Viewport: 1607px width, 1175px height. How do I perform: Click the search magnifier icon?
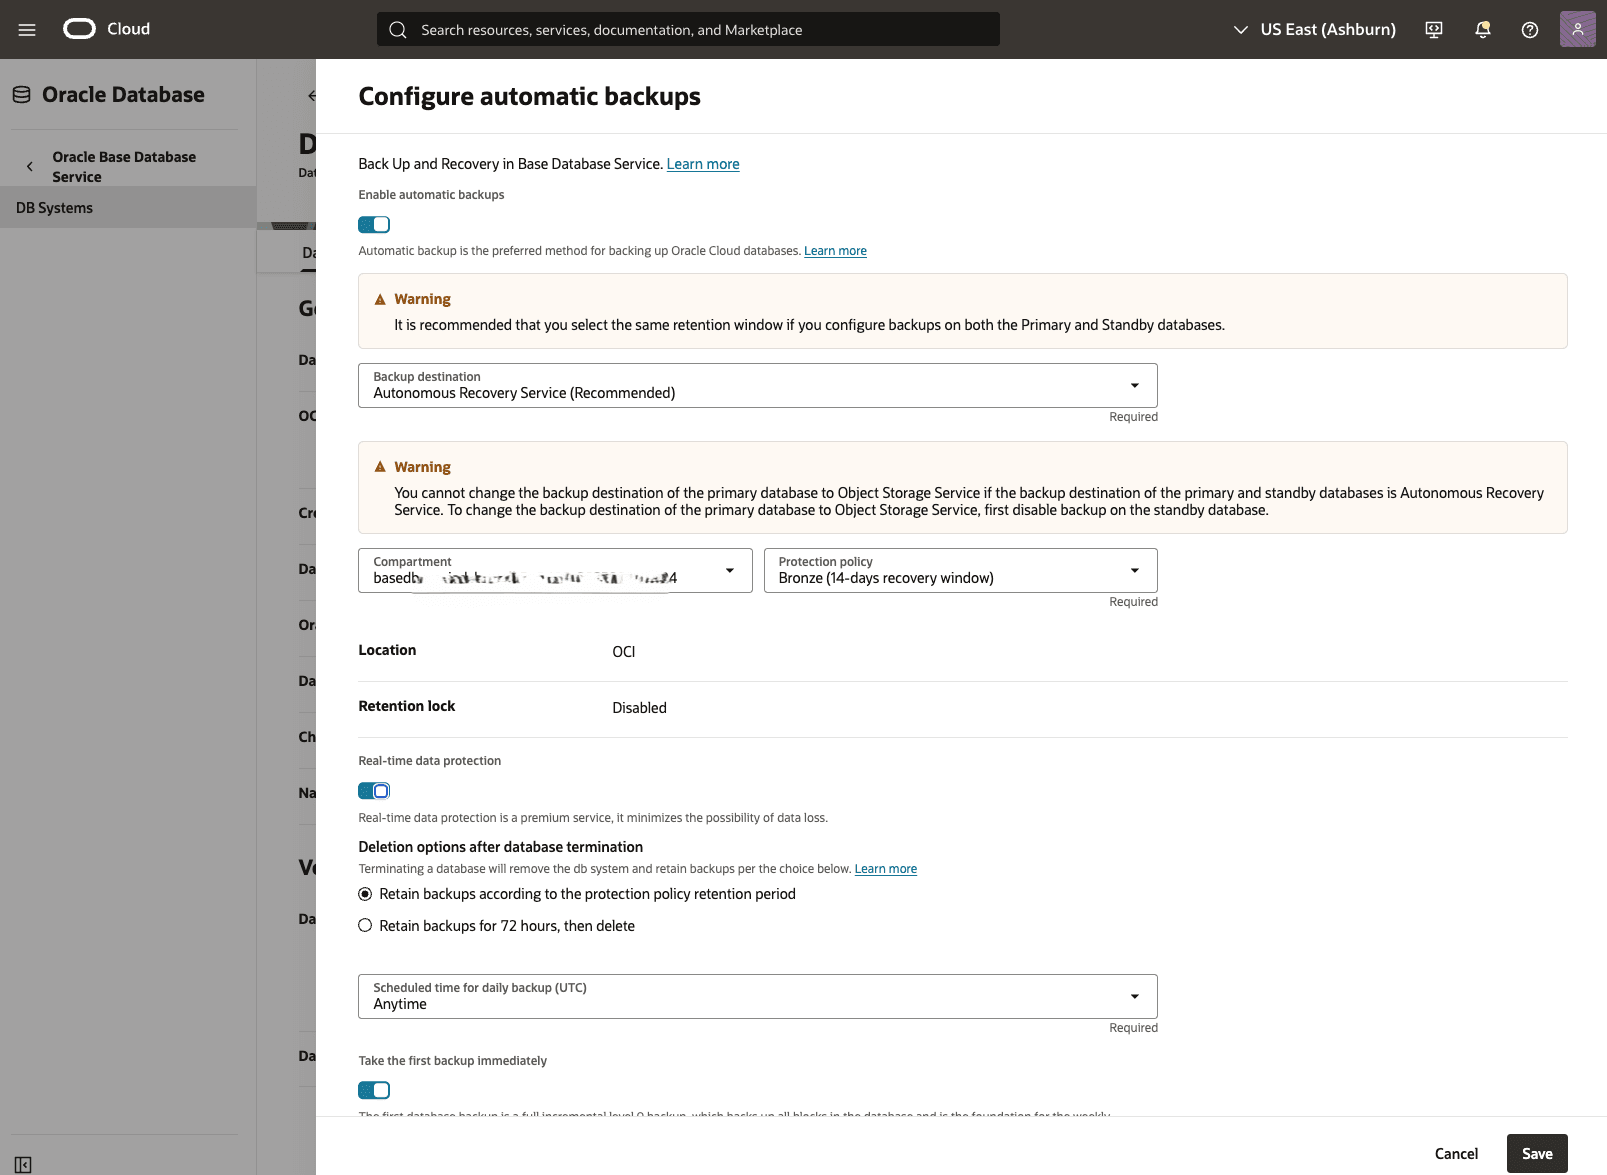[x=397, y=29]
